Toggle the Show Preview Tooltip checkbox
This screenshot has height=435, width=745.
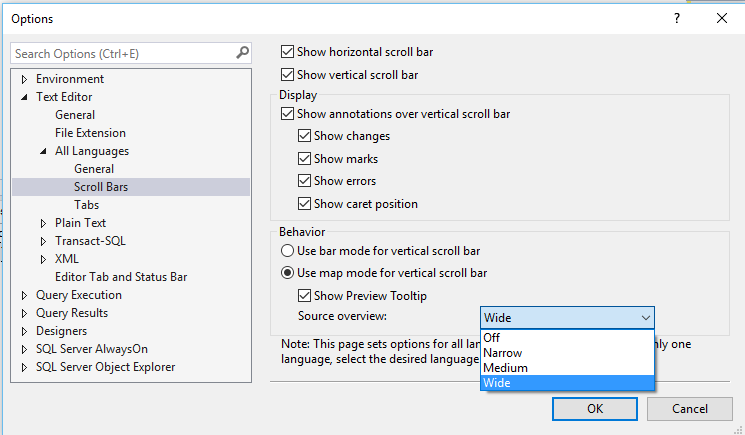[305, 295]
